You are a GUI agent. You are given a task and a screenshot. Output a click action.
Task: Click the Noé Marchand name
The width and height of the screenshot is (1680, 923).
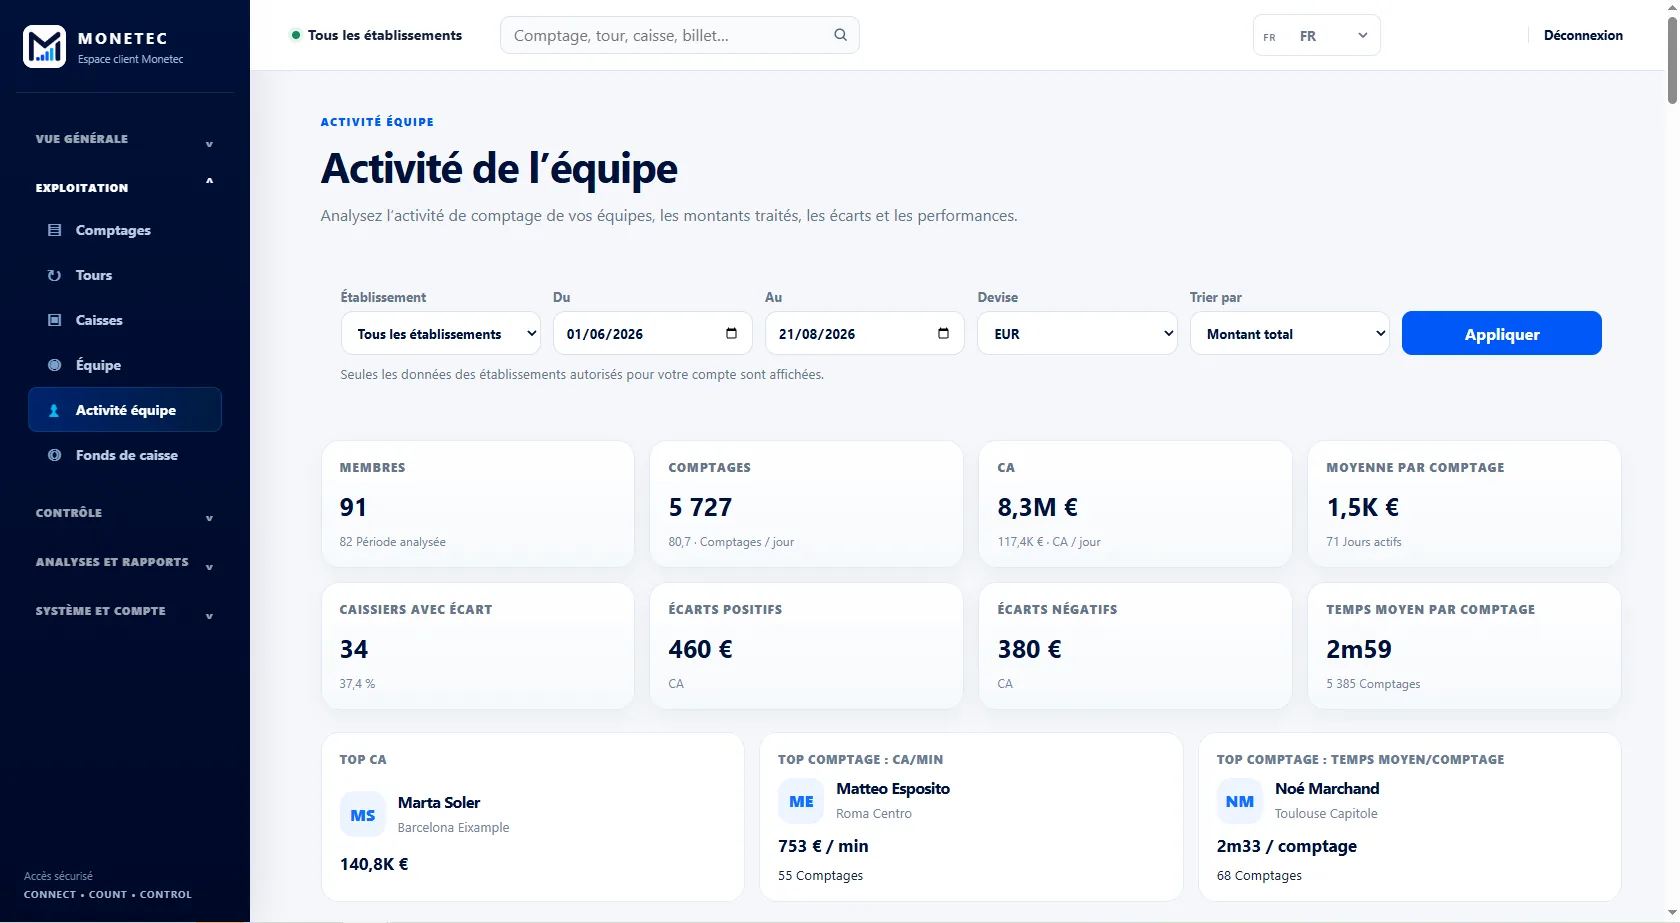[1327, 788]
